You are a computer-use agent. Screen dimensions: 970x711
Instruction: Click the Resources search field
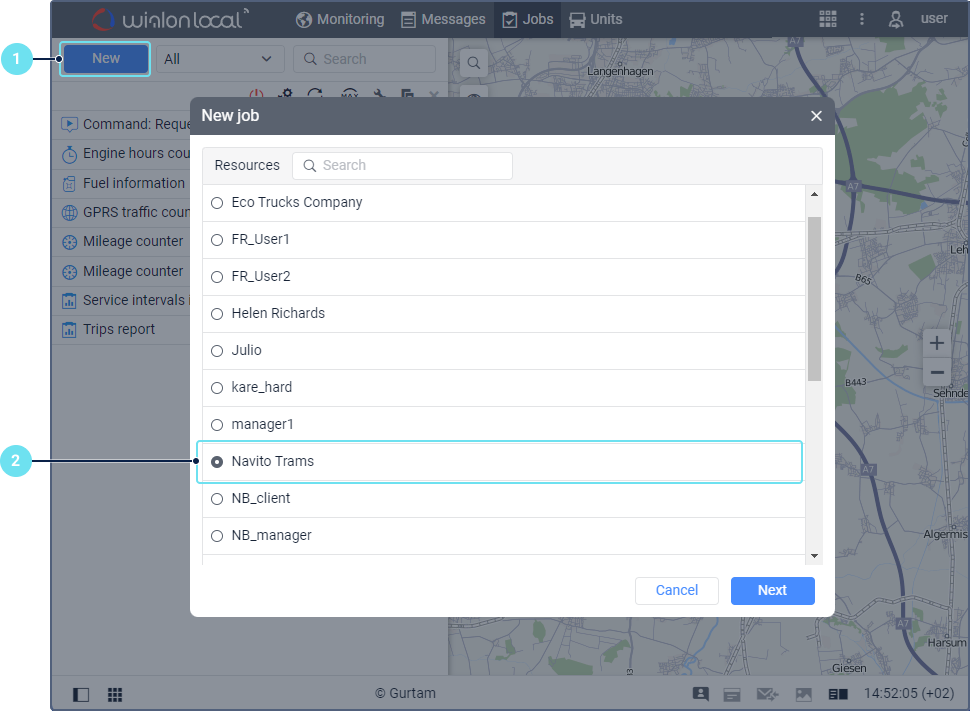[402, 166]
